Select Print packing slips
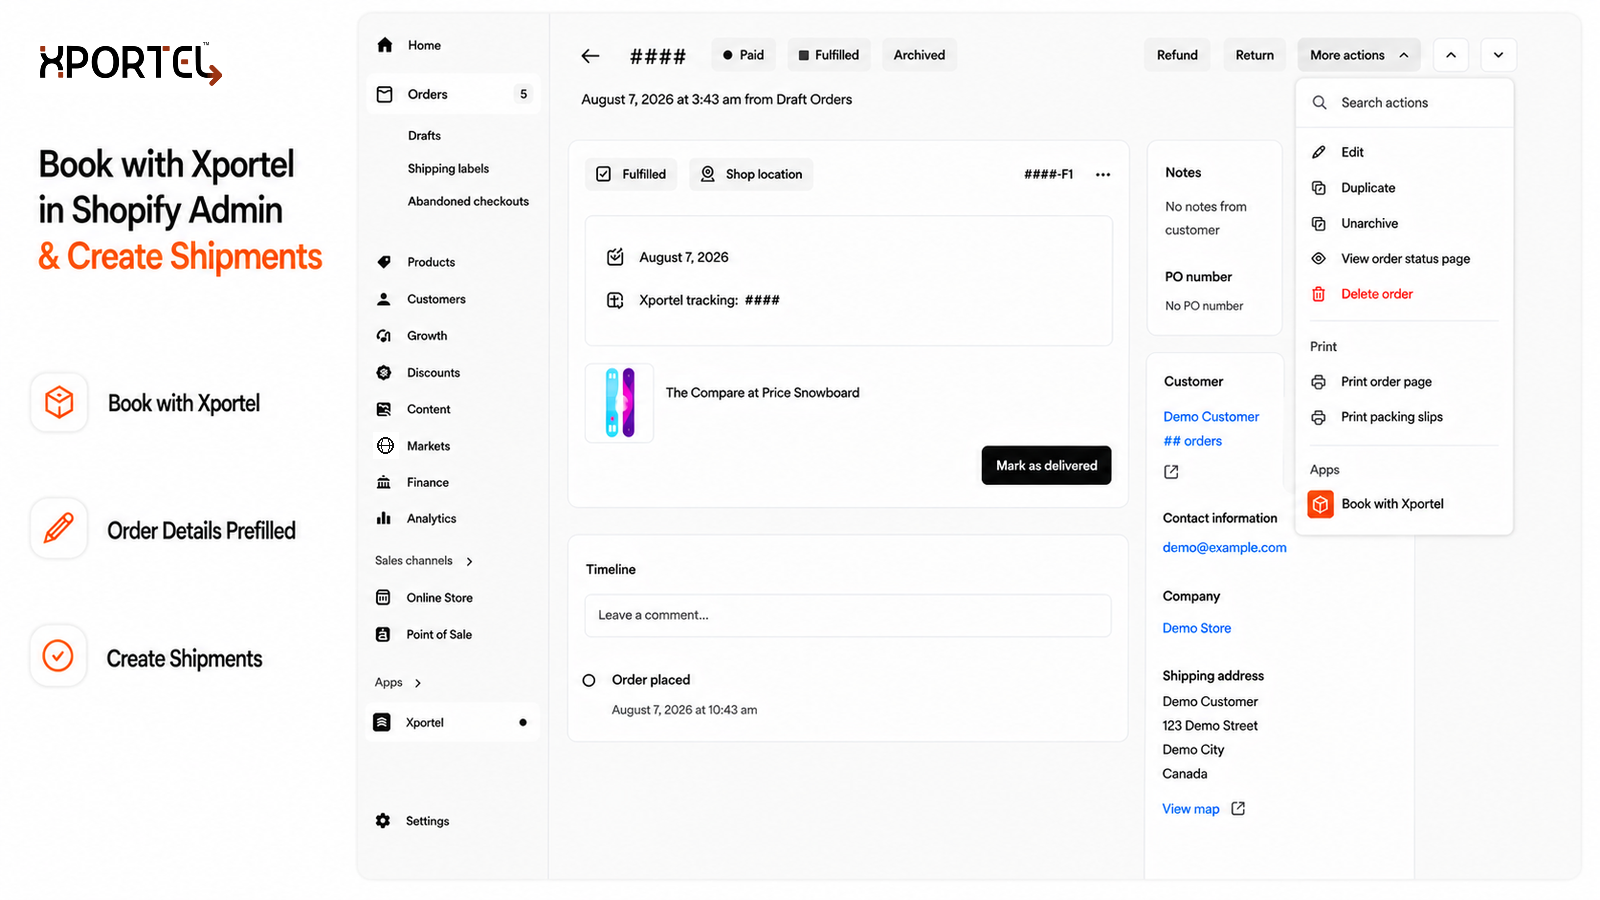Screen dimensions: 1600x900 [1404, 417]
